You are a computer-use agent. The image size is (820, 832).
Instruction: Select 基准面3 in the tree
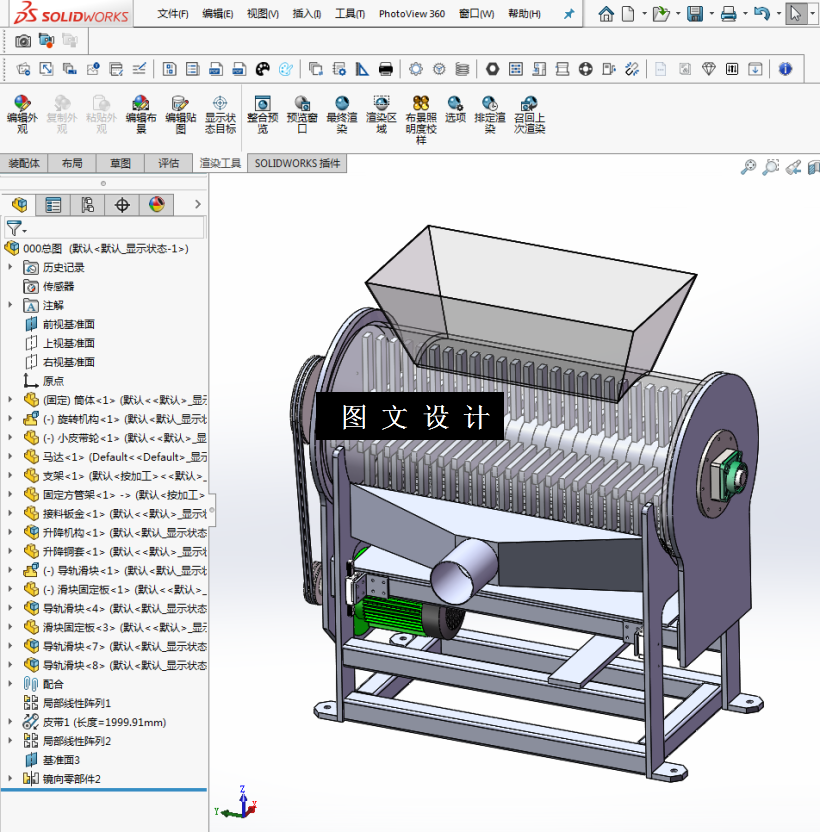click(x=61, y=760)
